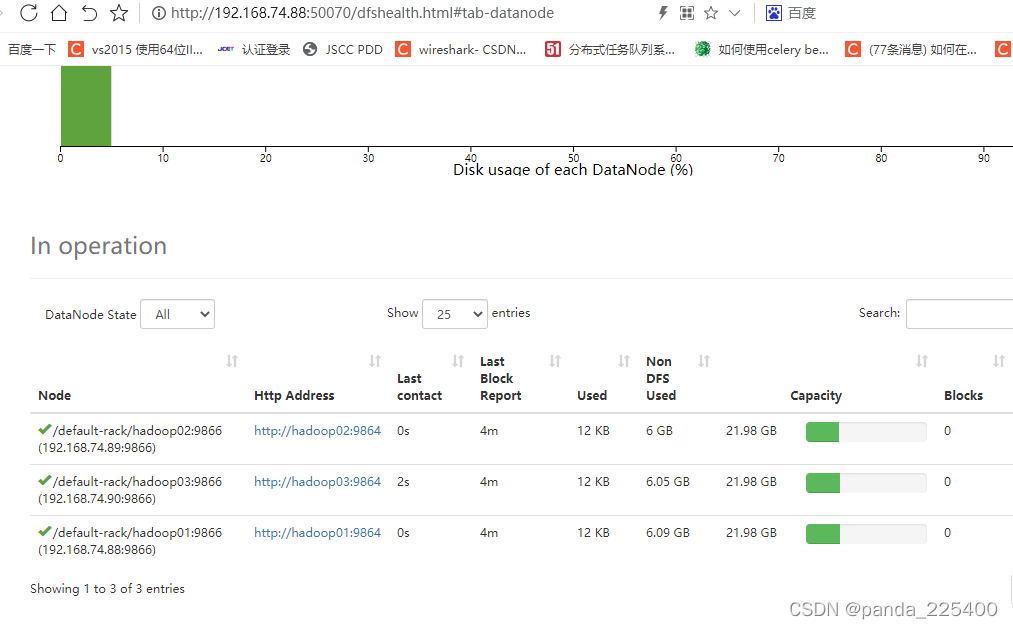1013x629 pixels.
Task: Click hadoop03 capacity progress bar
Action: (866, 483)
